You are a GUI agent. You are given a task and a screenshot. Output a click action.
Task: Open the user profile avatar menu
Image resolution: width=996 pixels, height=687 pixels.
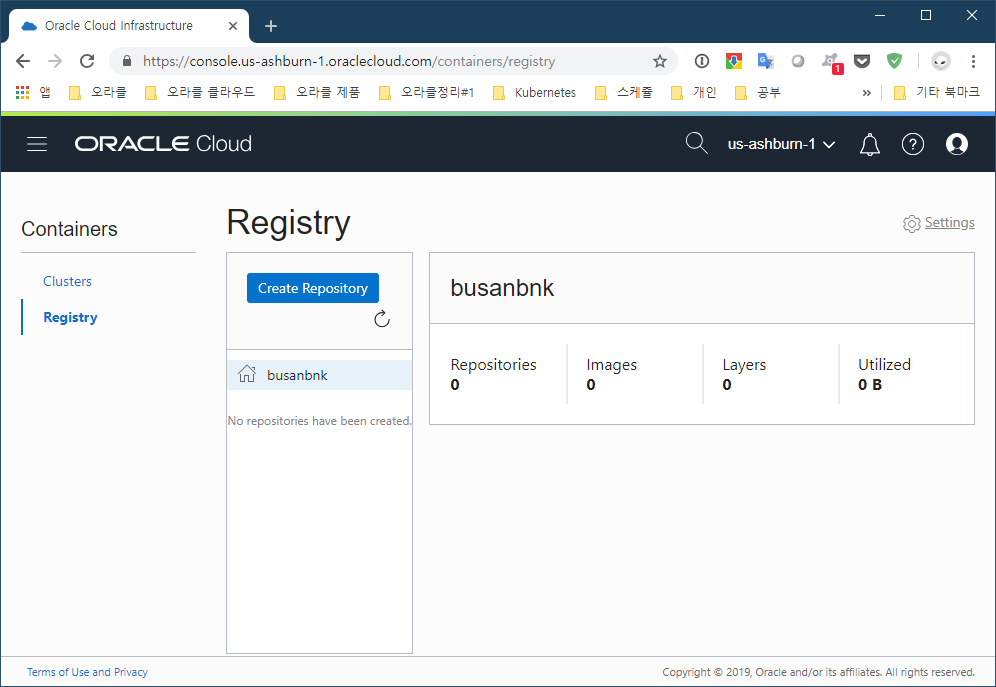point(956,144)
